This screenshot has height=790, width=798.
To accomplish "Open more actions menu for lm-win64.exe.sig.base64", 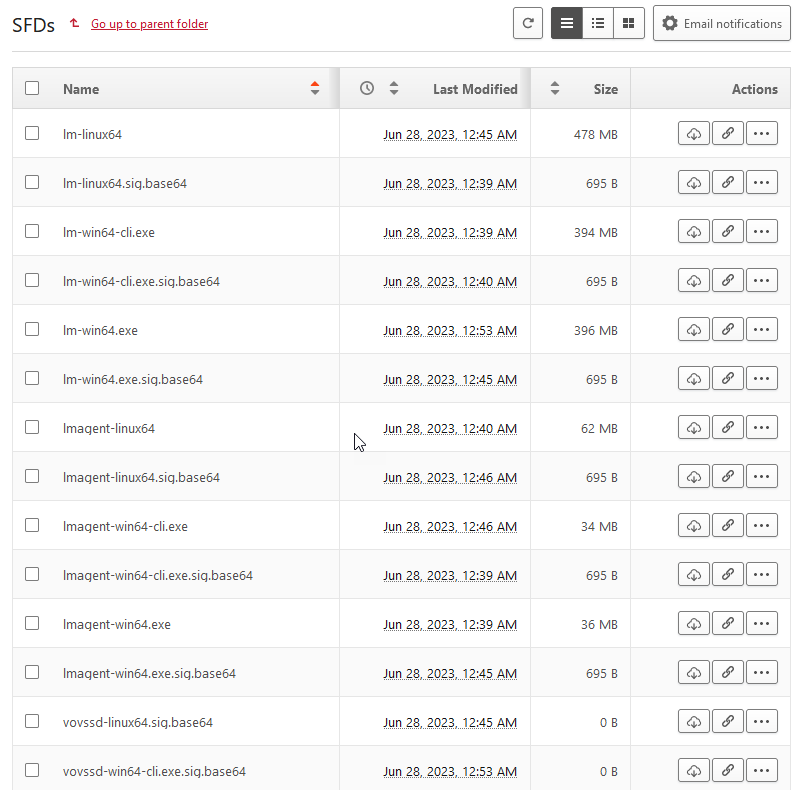I will pos(761,378).
